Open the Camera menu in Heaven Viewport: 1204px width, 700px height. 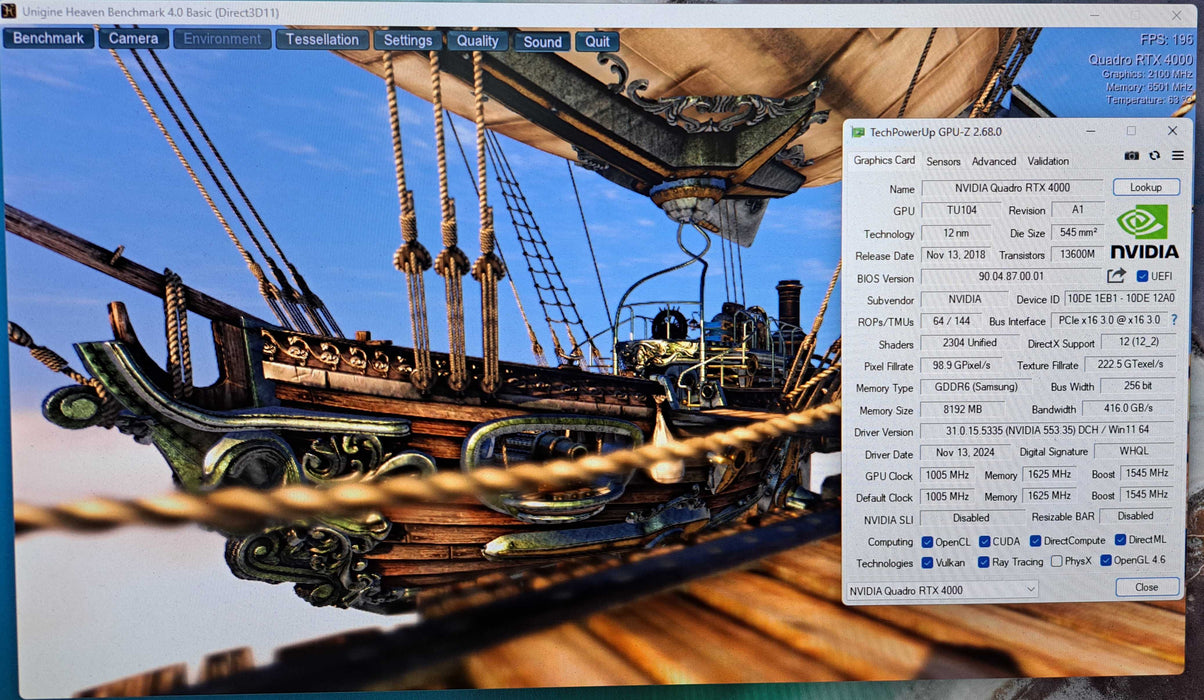[x=133, y=38]
